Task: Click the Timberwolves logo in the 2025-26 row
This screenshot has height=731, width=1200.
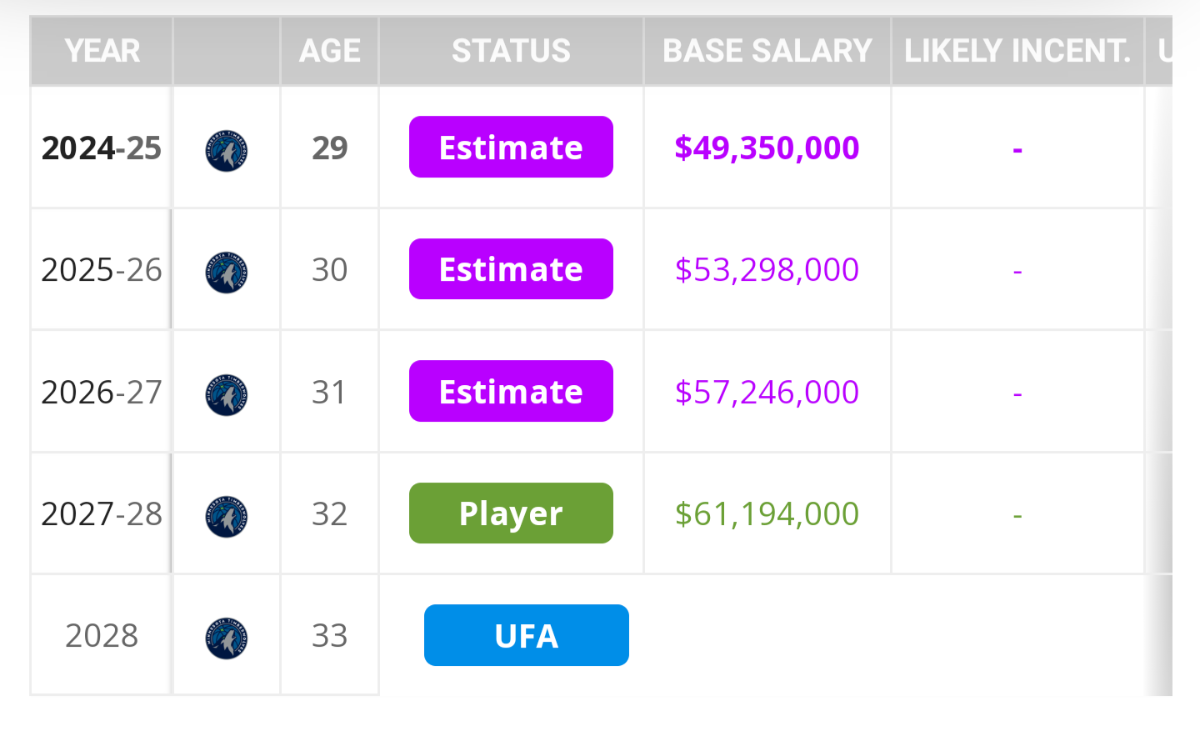Action: click(227, 272)
